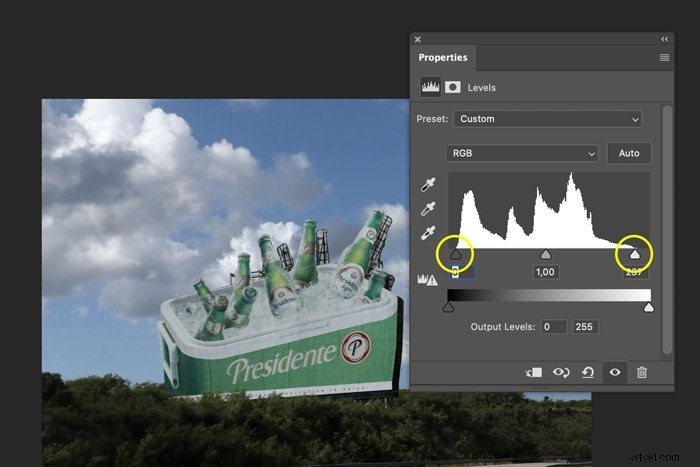The width and height of the screenshot is (700, 467).
Task: Click the black output level slider handle
Action: (x=448, y=308)
